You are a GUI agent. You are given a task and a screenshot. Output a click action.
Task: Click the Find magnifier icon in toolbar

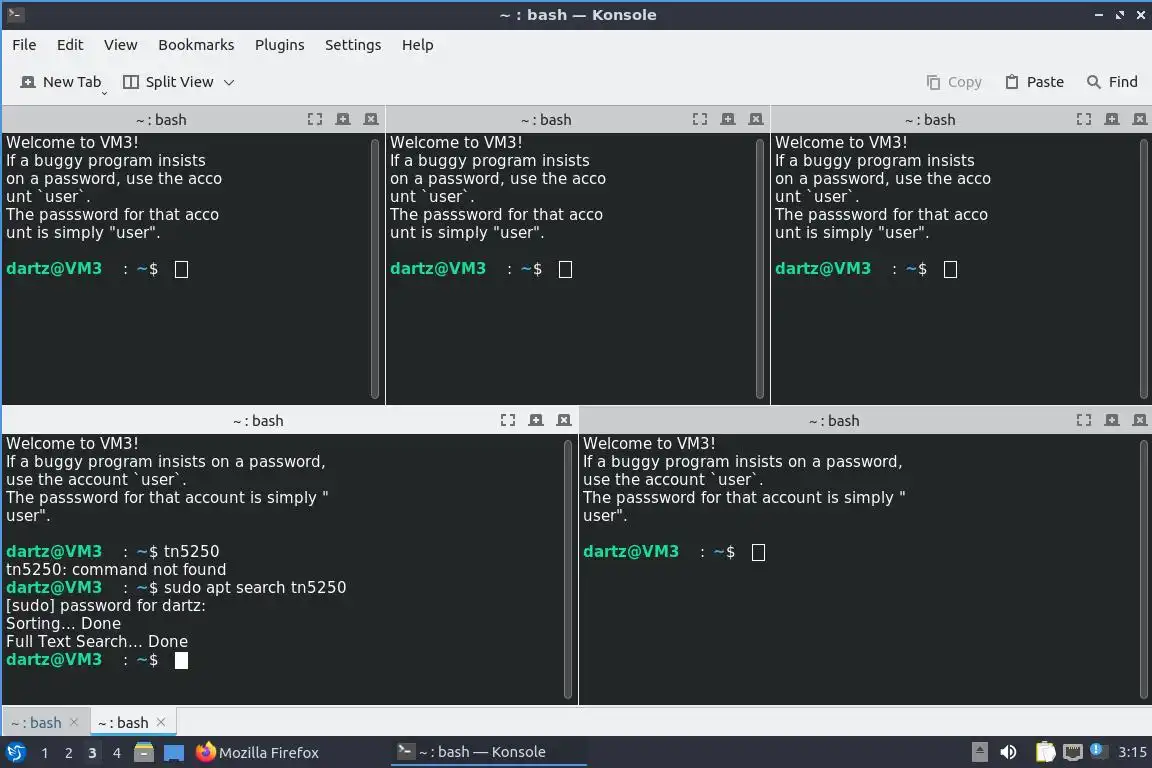[x=1093, y=82]
